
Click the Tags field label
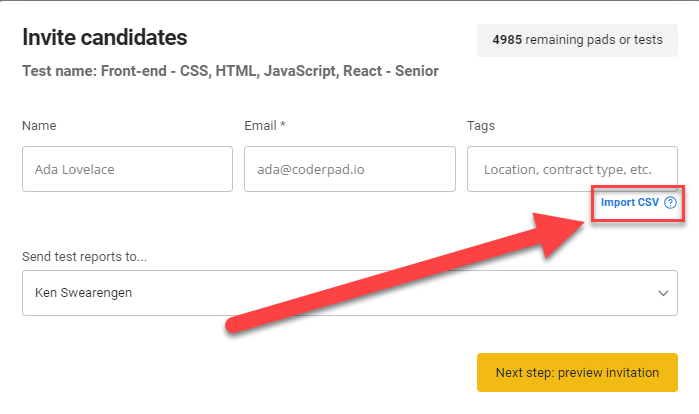pos(481,126)
